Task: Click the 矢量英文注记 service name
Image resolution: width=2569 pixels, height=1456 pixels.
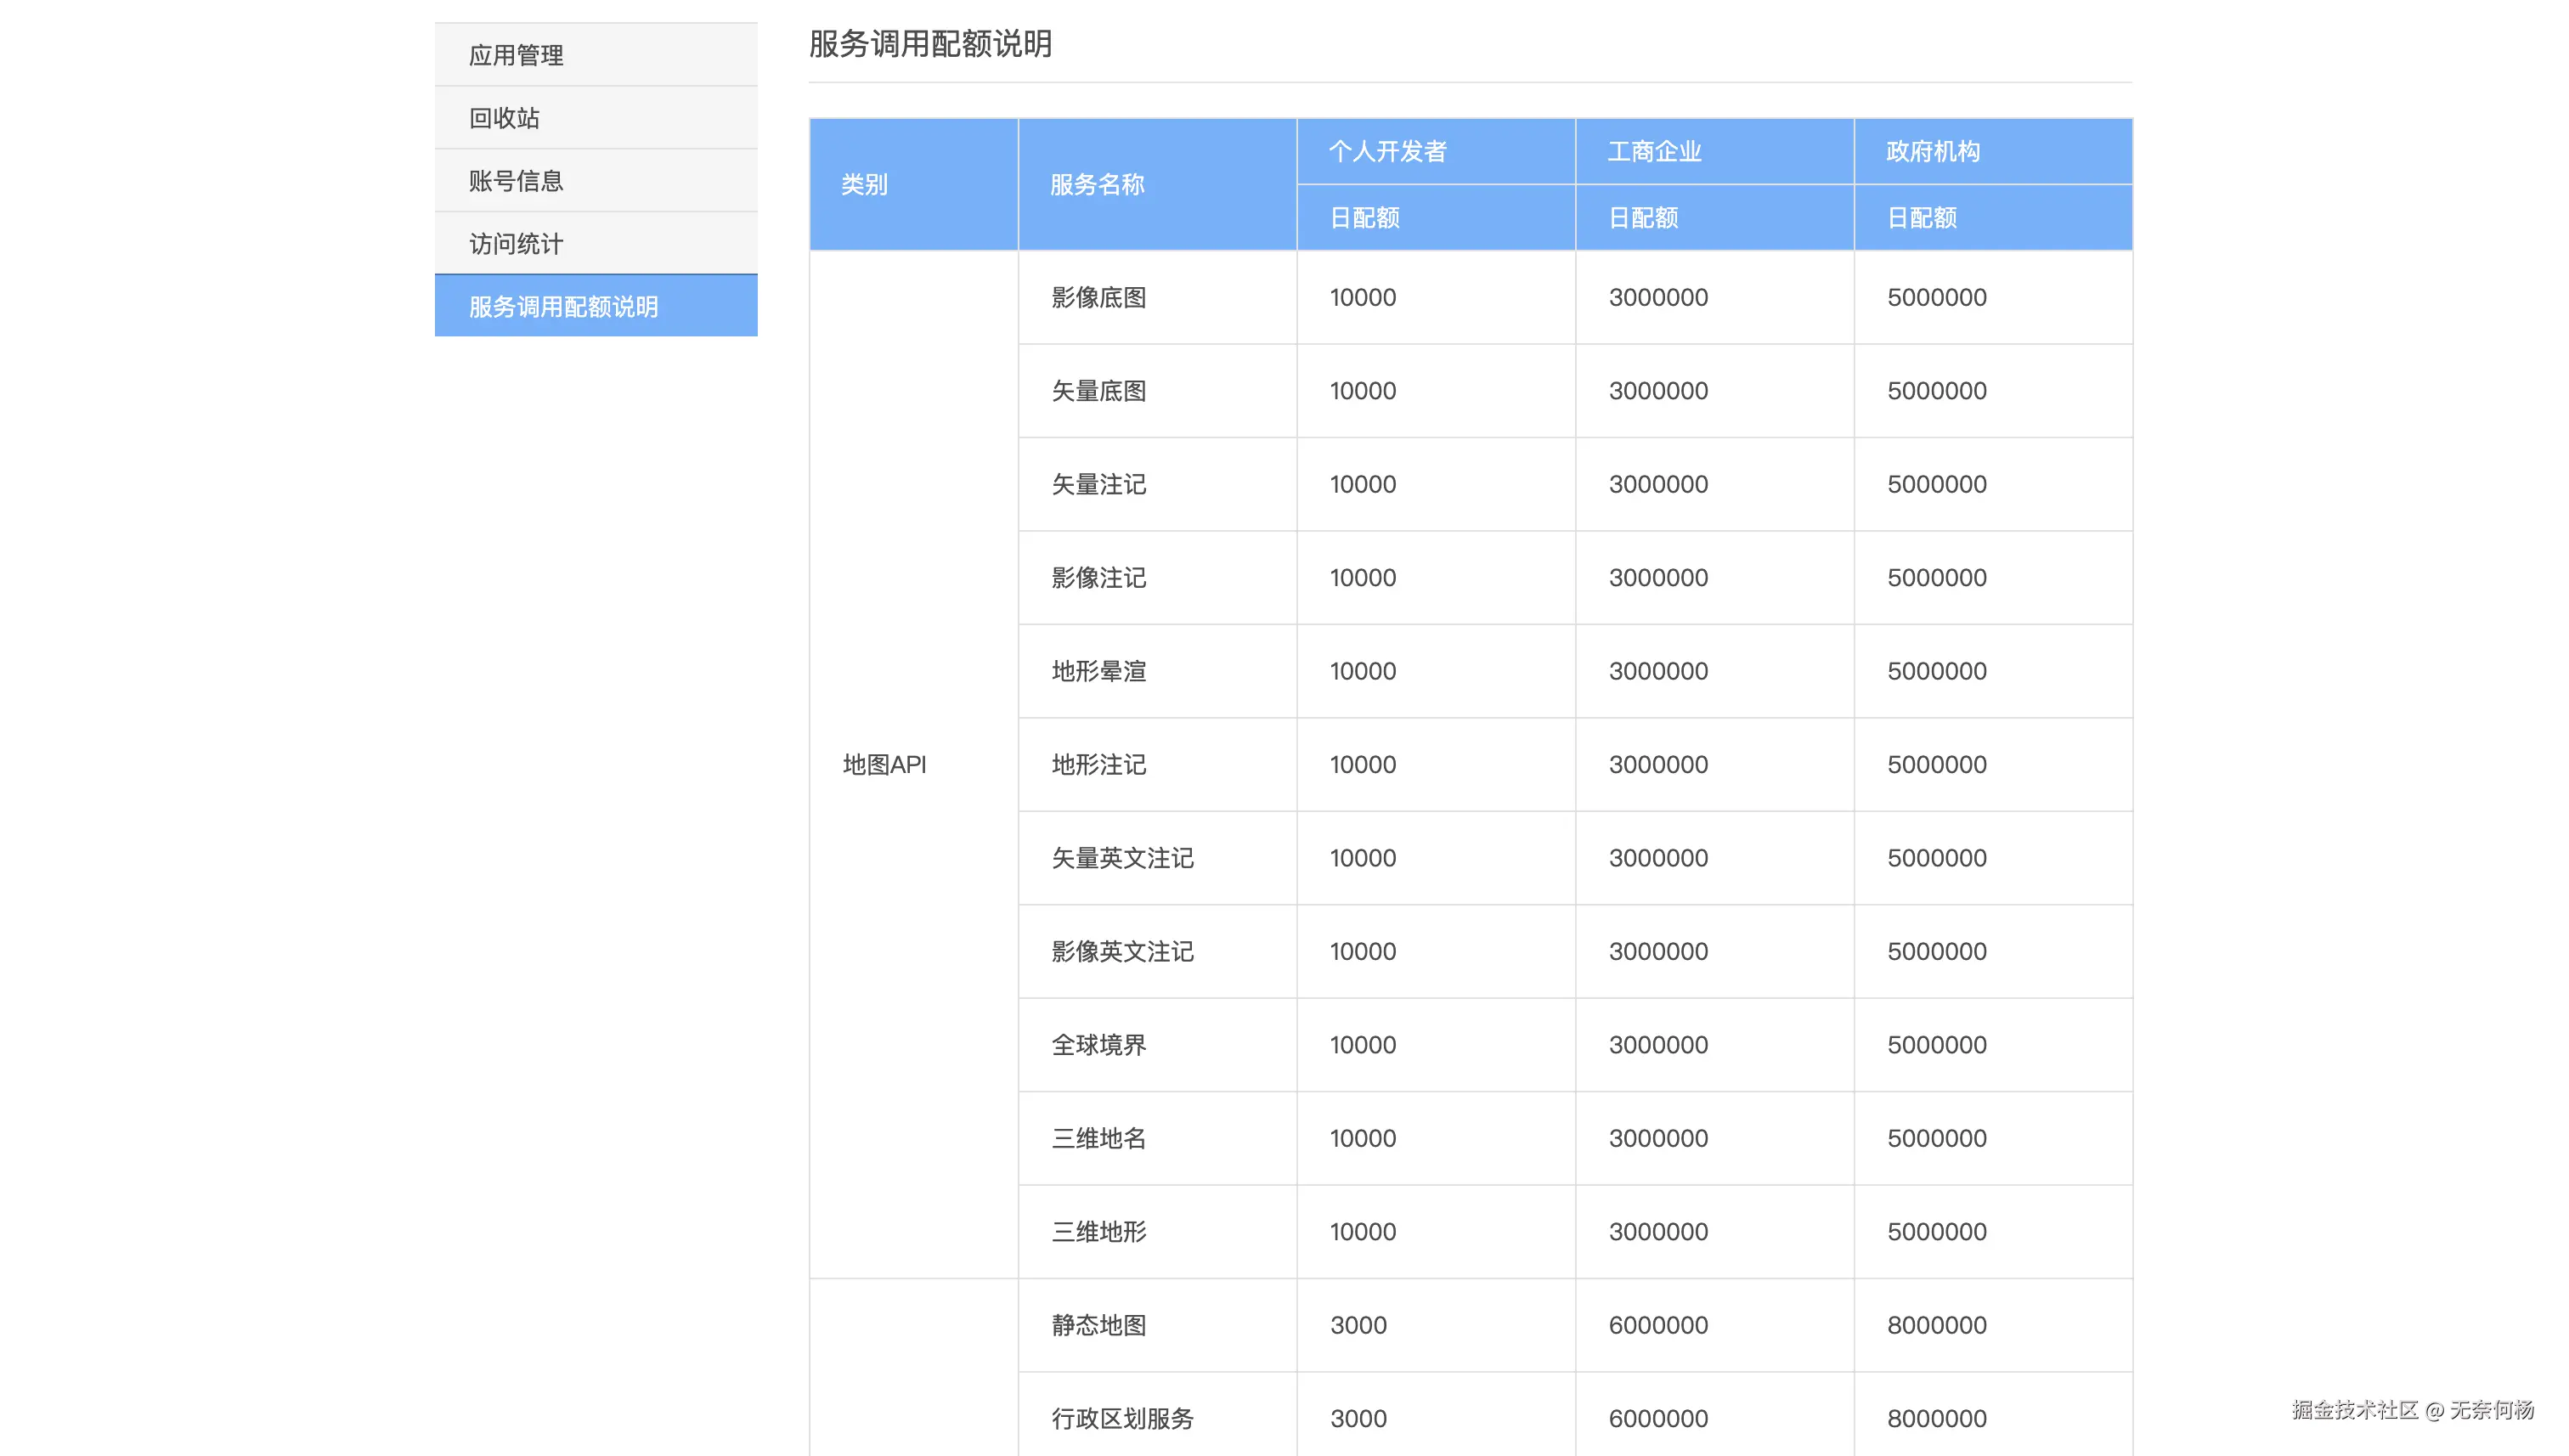Action: (x=1122, y=858)
